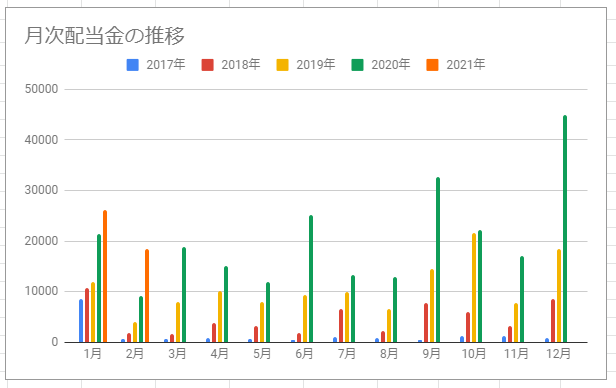Click the 2021年 orange legend swatch
The width and height of the screenshot is (616, 388).
432,65
